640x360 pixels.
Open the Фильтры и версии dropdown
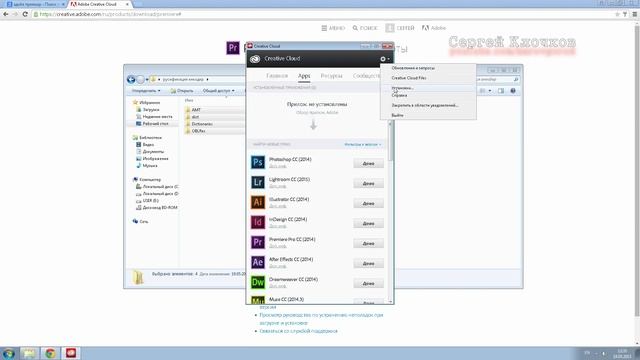(362, 144)
